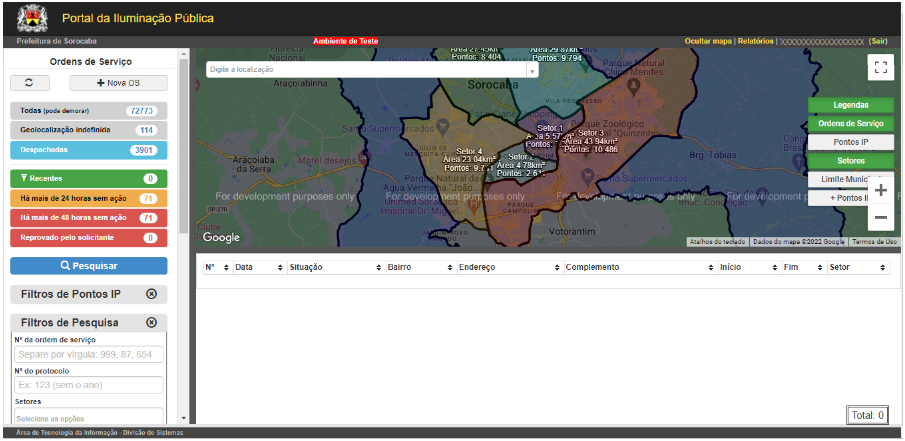Toggle the Setores map layer button
This screenshot has height=441, width=905.
[x=851, y=160]
